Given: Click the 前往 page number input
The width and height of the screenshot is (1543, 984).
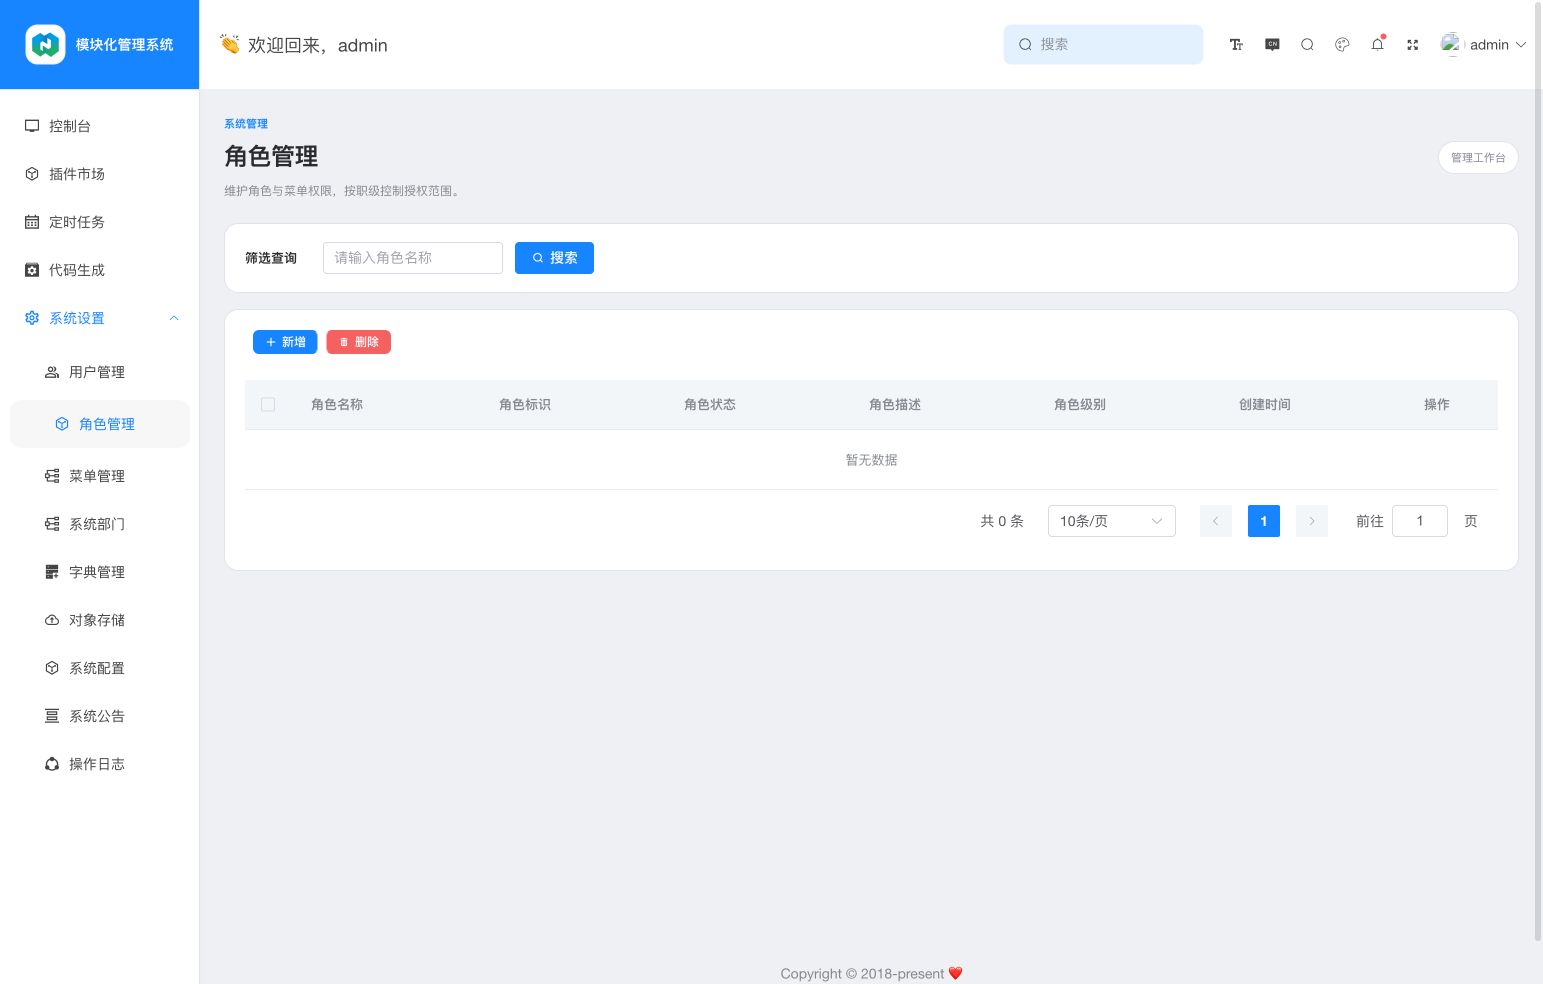Looking at the screenshot, I should [1420, 521].
